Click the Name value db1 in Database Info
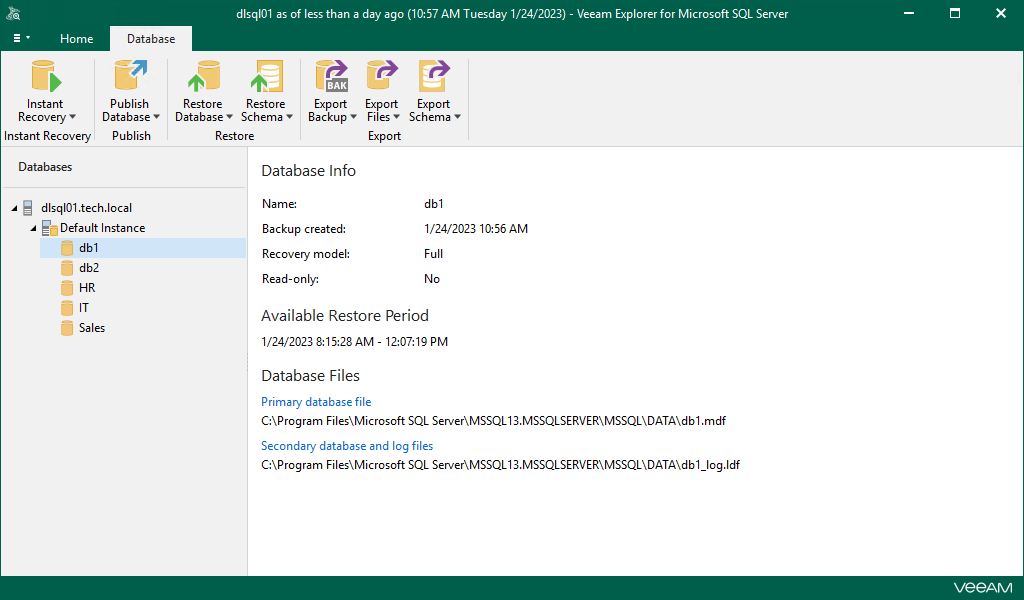Screen dimensions: 1024x600 pyautogui.click(x=434, y=204)
